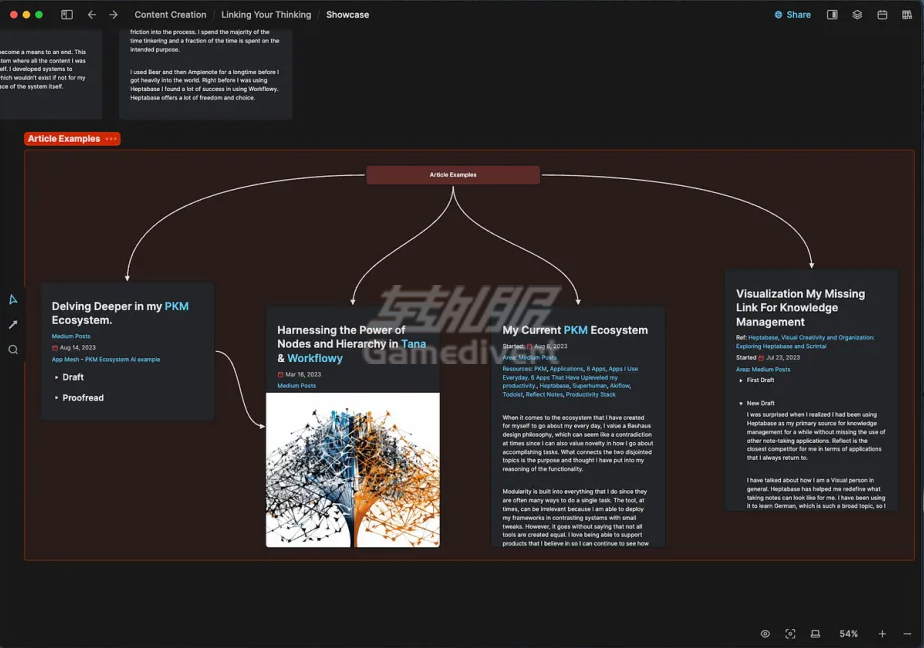
Task: Click the paragraph starting 'Modularity is built into everything'
Action: tap(576, 517)
